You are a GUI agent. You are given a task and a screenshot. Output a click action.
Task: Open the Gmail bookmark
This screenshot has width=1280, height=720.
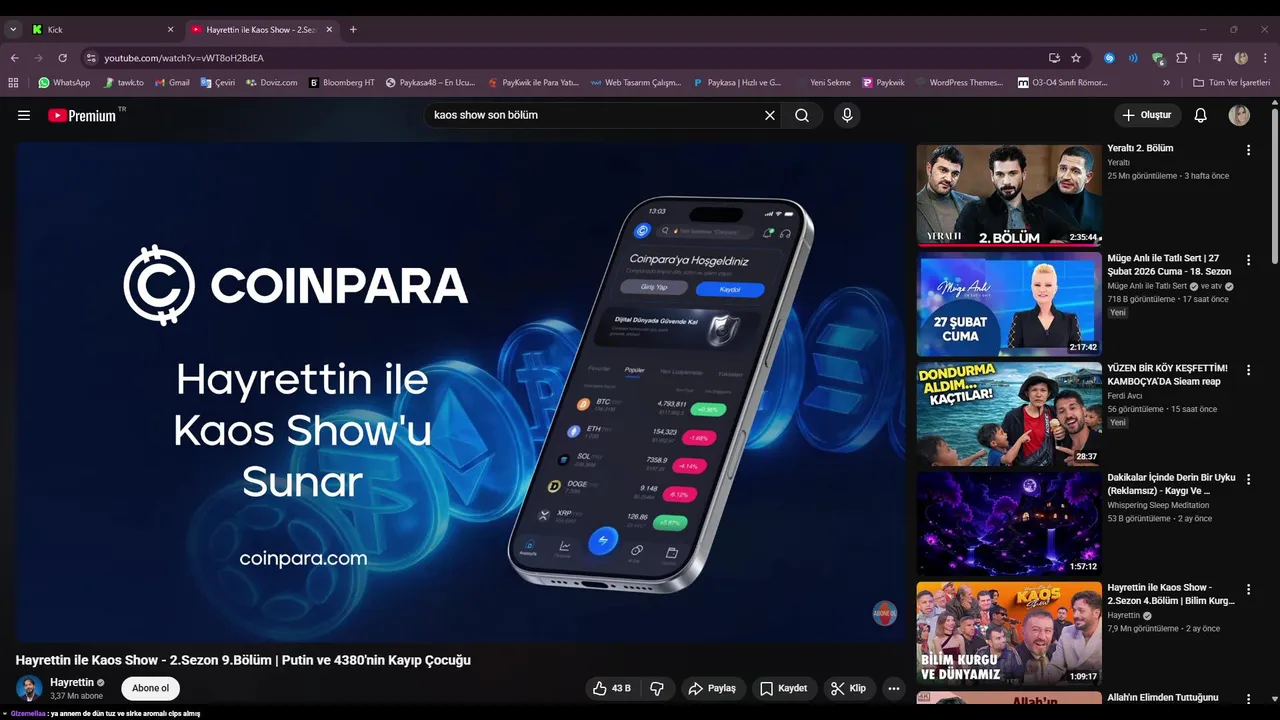(172, 83)
